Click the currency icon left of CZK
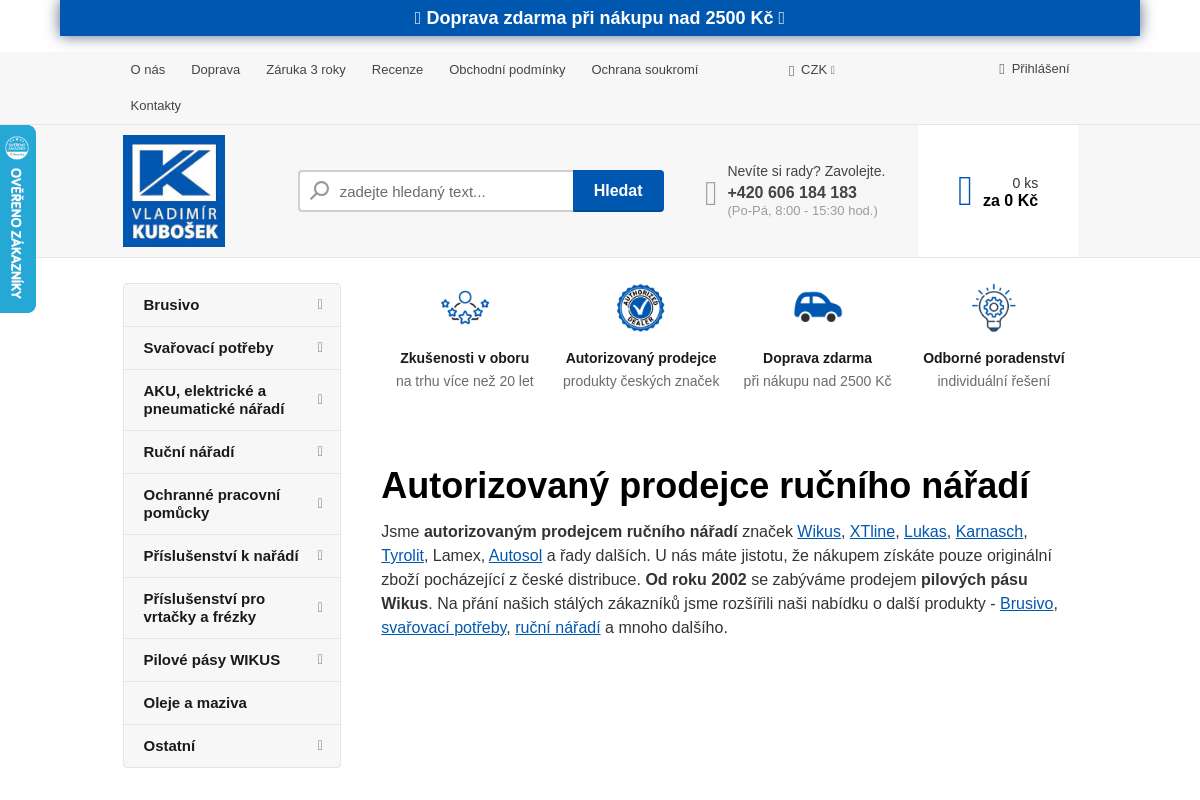 [x=792, y=71]
